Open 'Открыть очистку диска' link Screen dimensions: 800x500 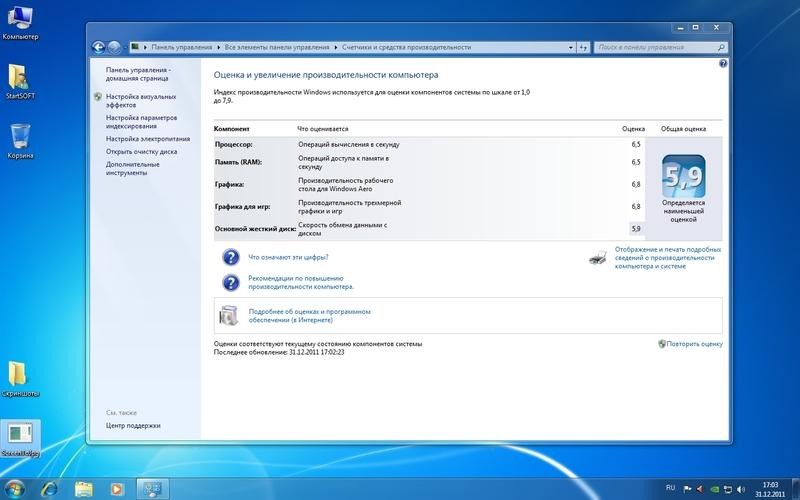141,152
